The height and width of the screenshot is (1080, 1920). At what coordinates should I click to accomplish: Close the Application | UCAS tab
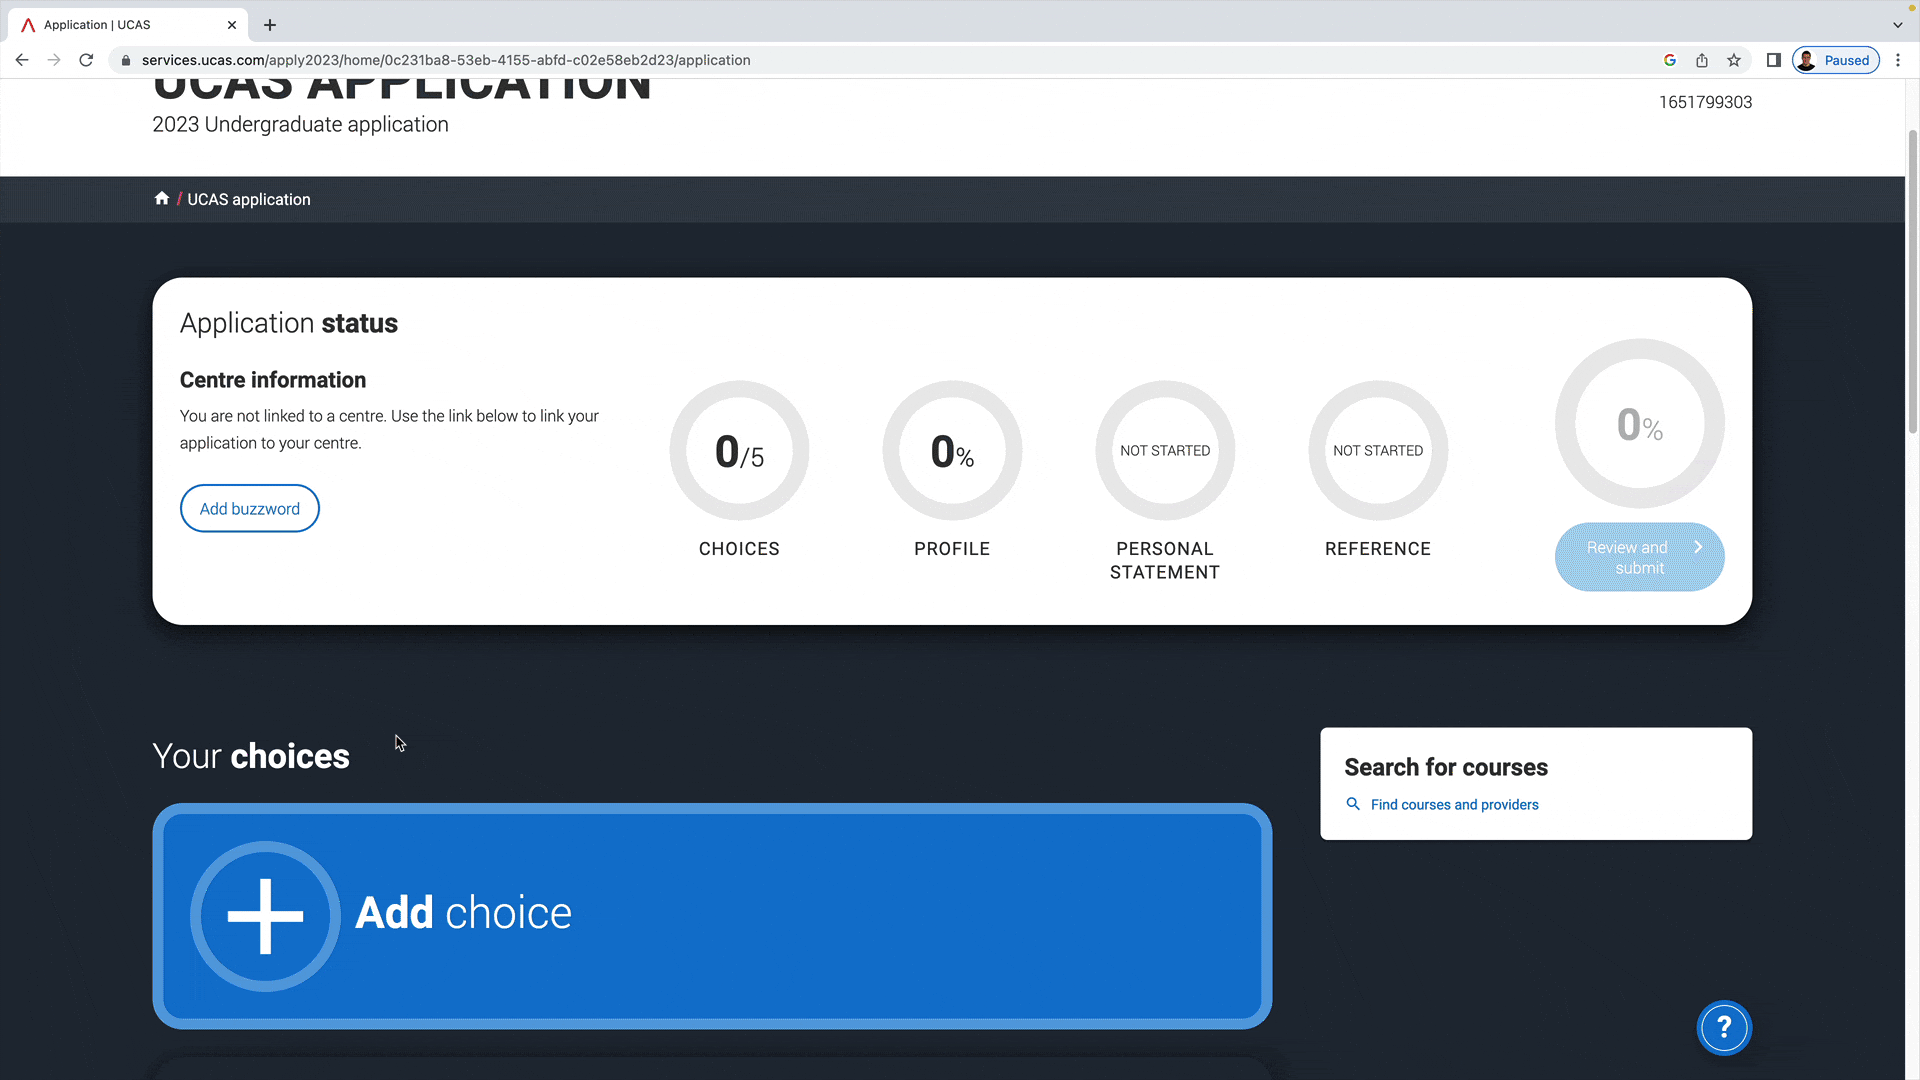(x=232, y=25)
